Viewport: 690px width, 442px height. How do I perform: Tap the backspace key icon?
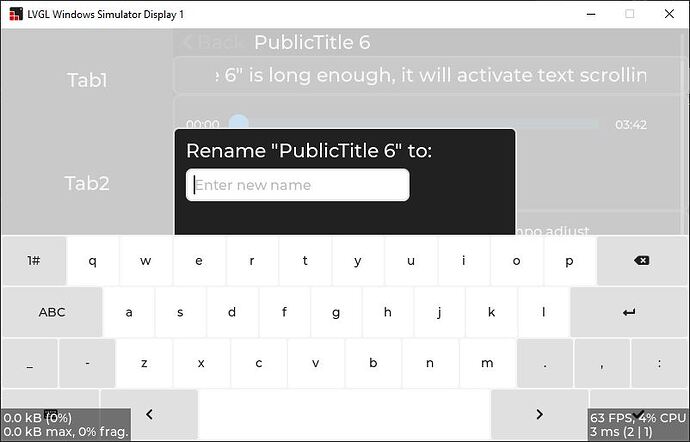click(x=642, y=261)
